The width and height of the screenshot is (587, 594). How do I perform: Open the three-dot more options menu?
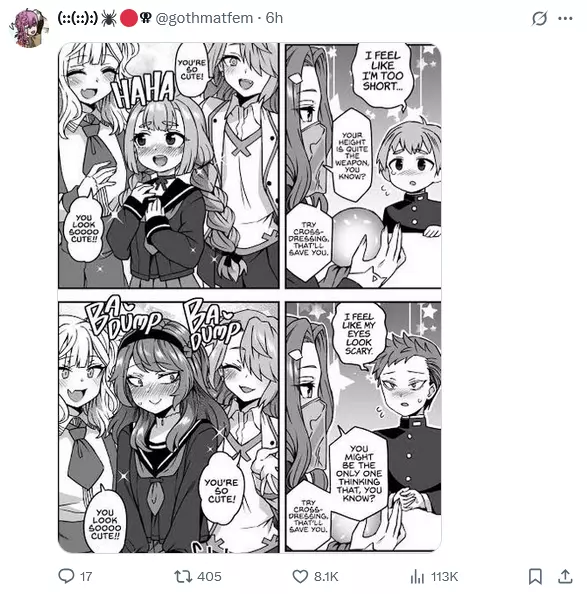click(x=565, y=18)
